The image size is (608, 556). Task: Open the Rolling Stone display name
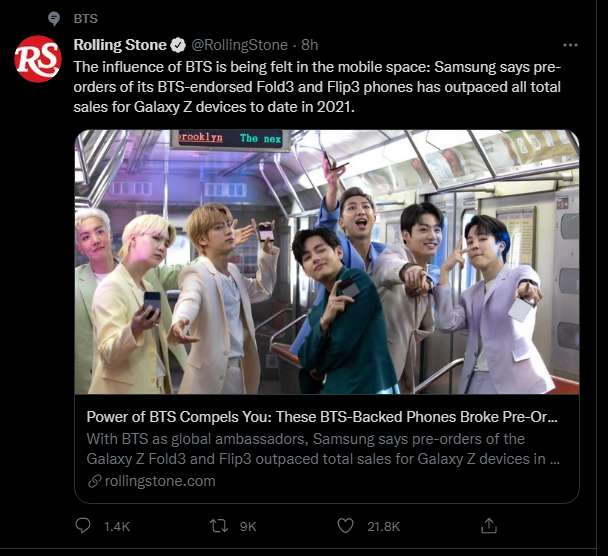[120, 45]
